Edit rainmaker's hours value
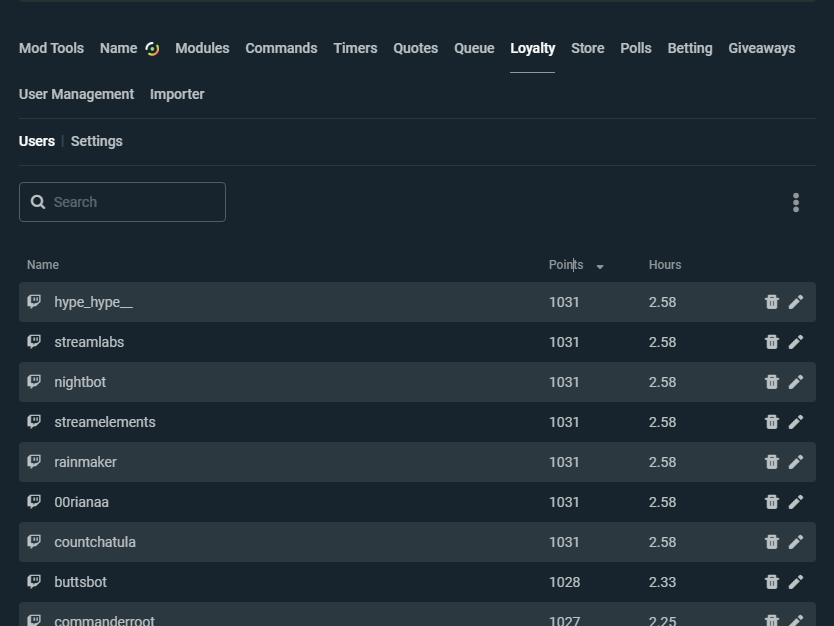 coord(796,461)
